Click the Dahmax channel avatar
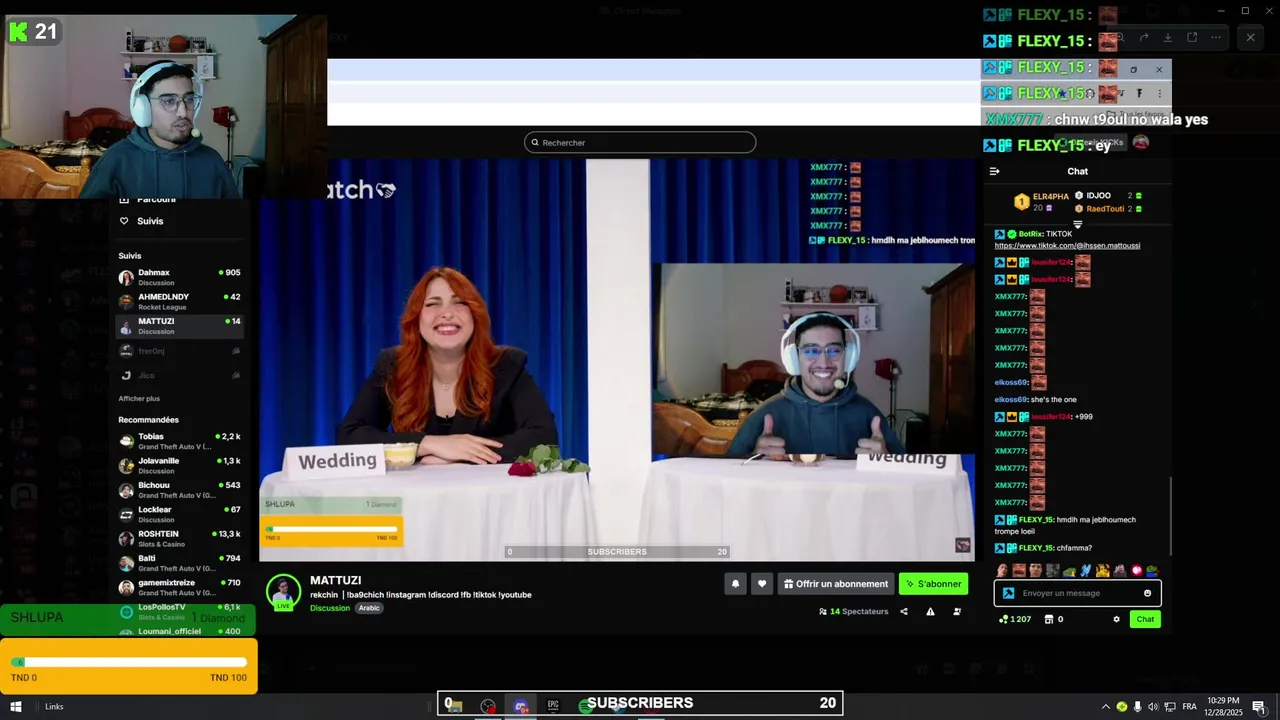Image resolution: width=1280 pixels, height=720 pixels. point(126,277)
